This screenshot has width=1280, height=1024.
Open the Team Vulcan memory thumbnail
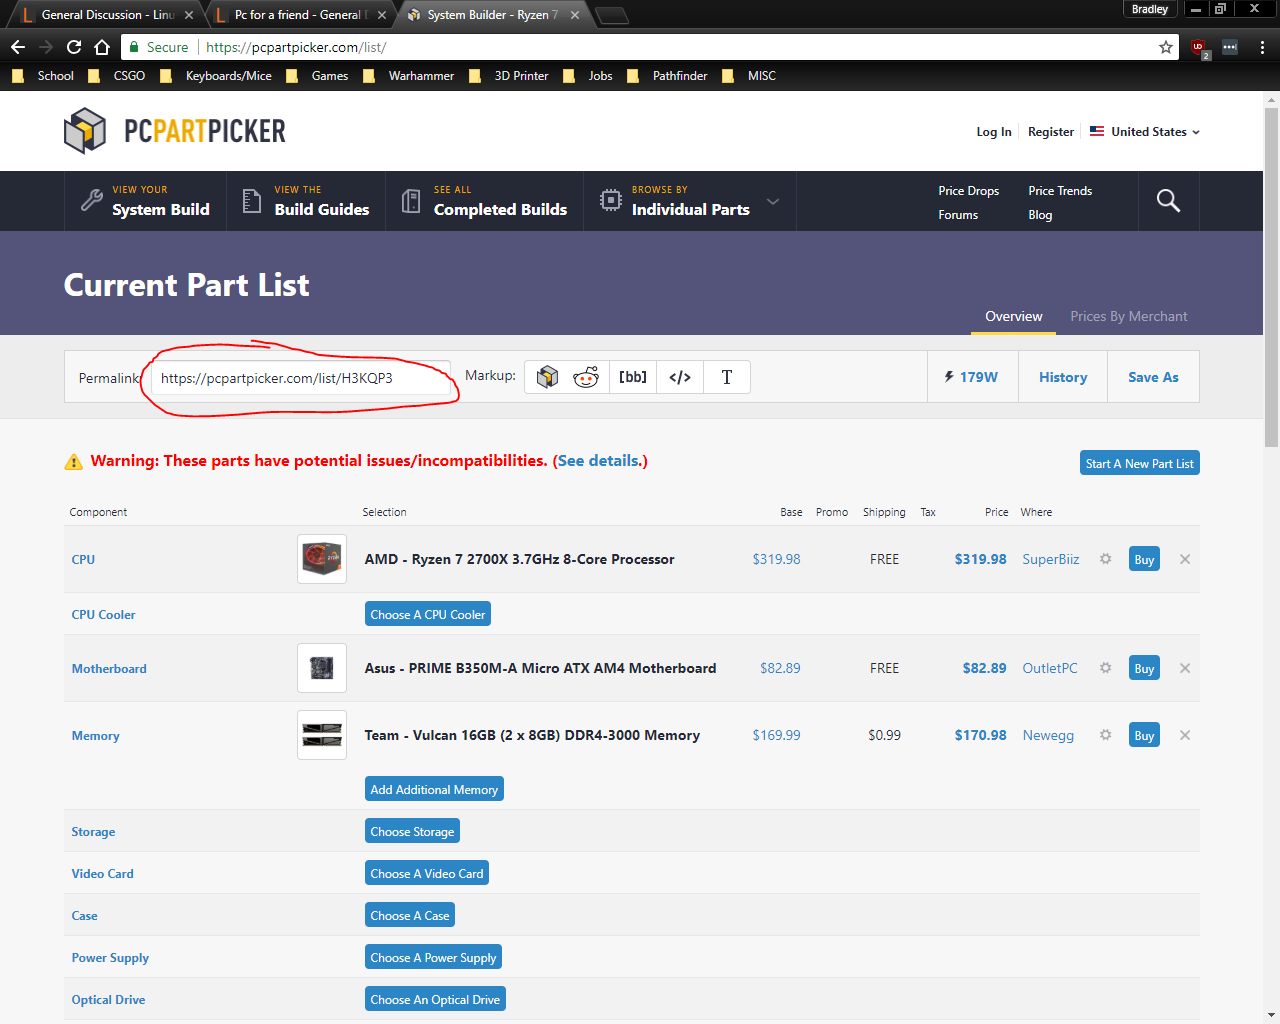(322, 735)
